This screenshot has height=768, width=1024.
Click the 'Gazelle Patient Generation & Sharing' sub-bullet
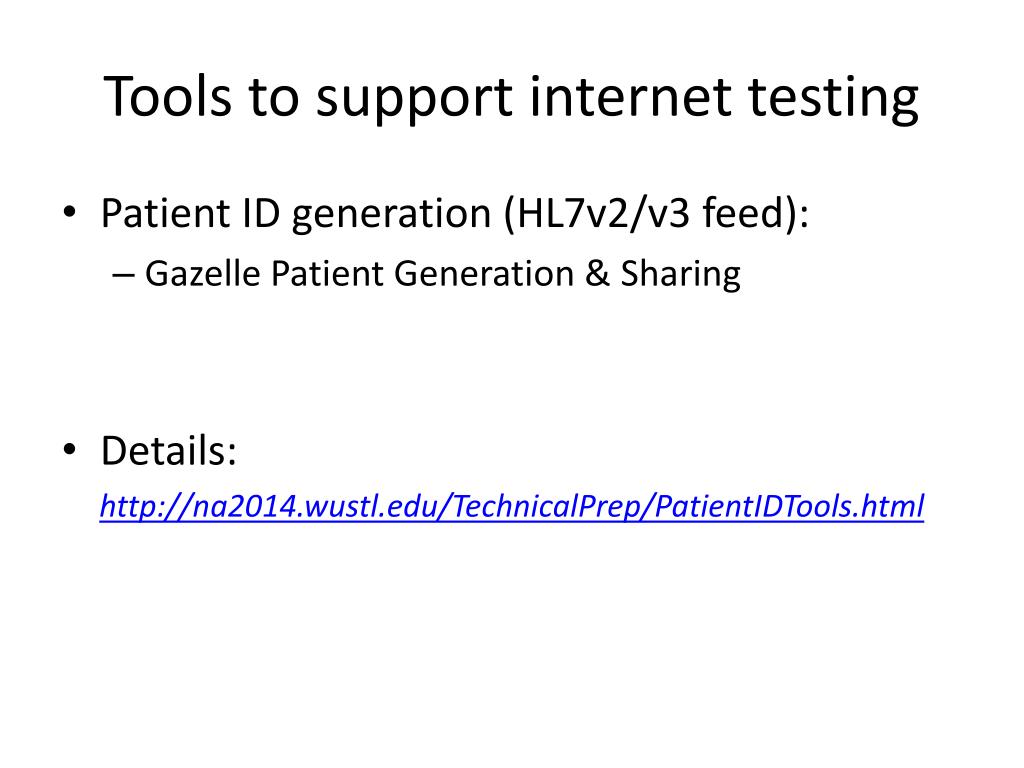point(442,274)
